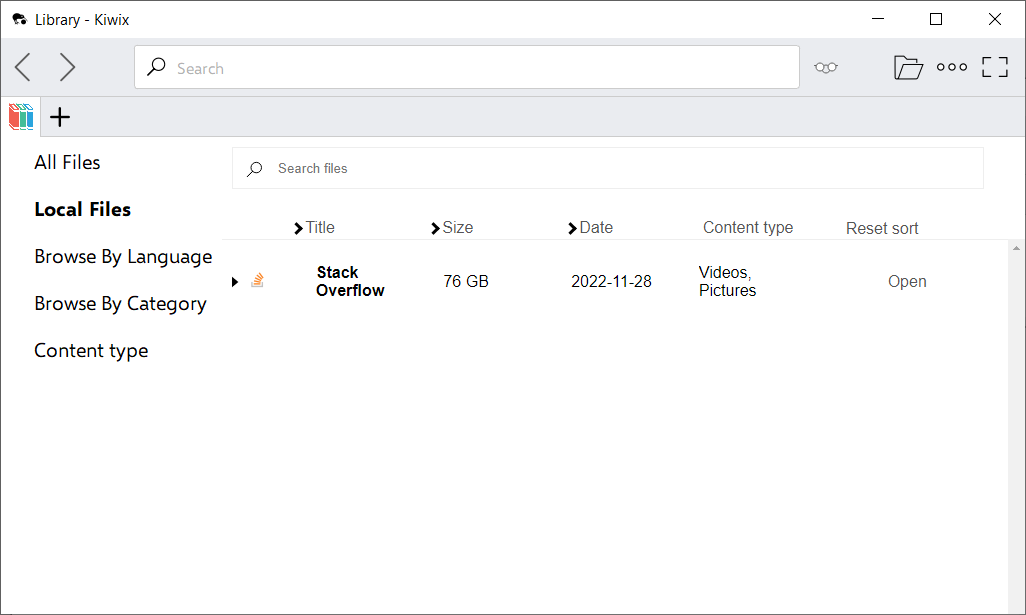Click the reading glasses icon in toolbar
The width and height of the screenshot is (1026, 615).
click(825, 67)
